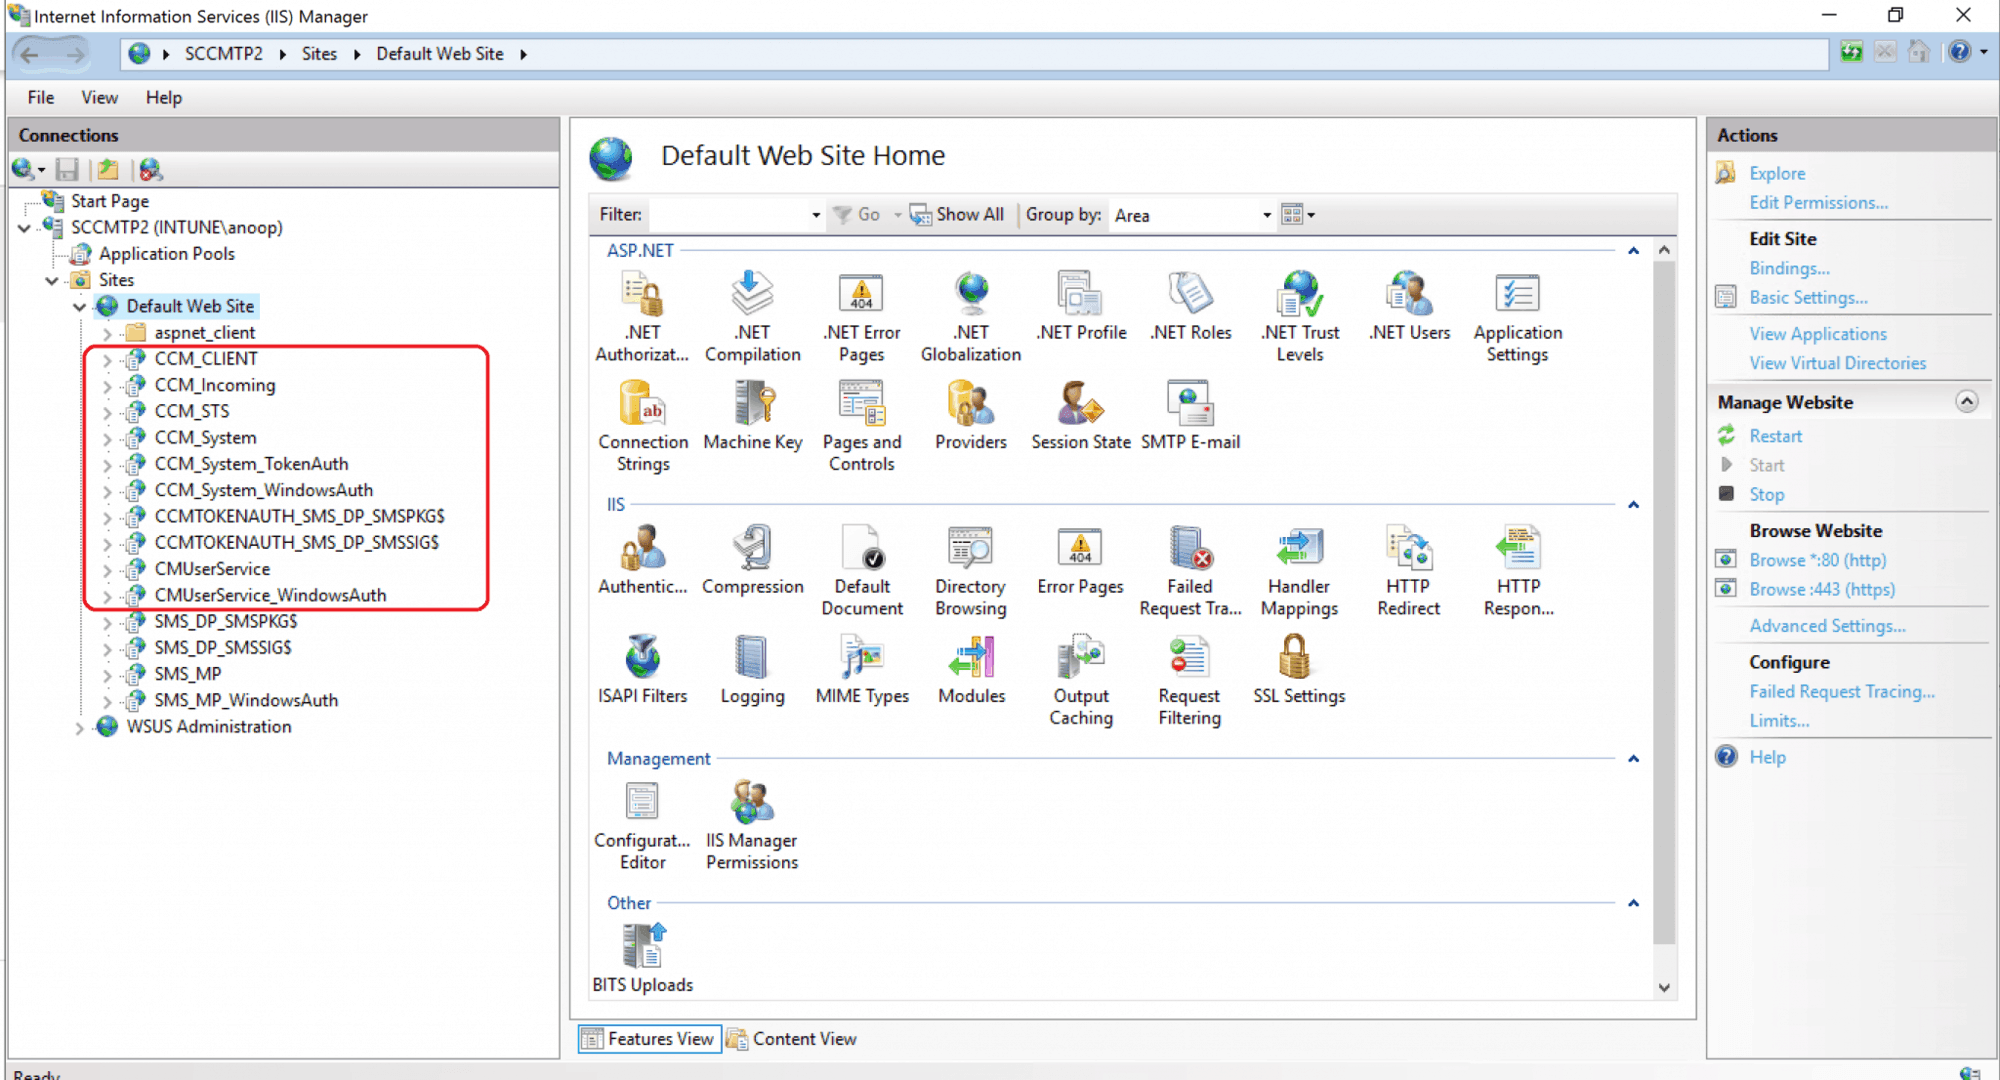Open the HTTP Redirect feature
Image resolution: width=2000 pixels, height=1080 pixels.
tap(1408, 570)
